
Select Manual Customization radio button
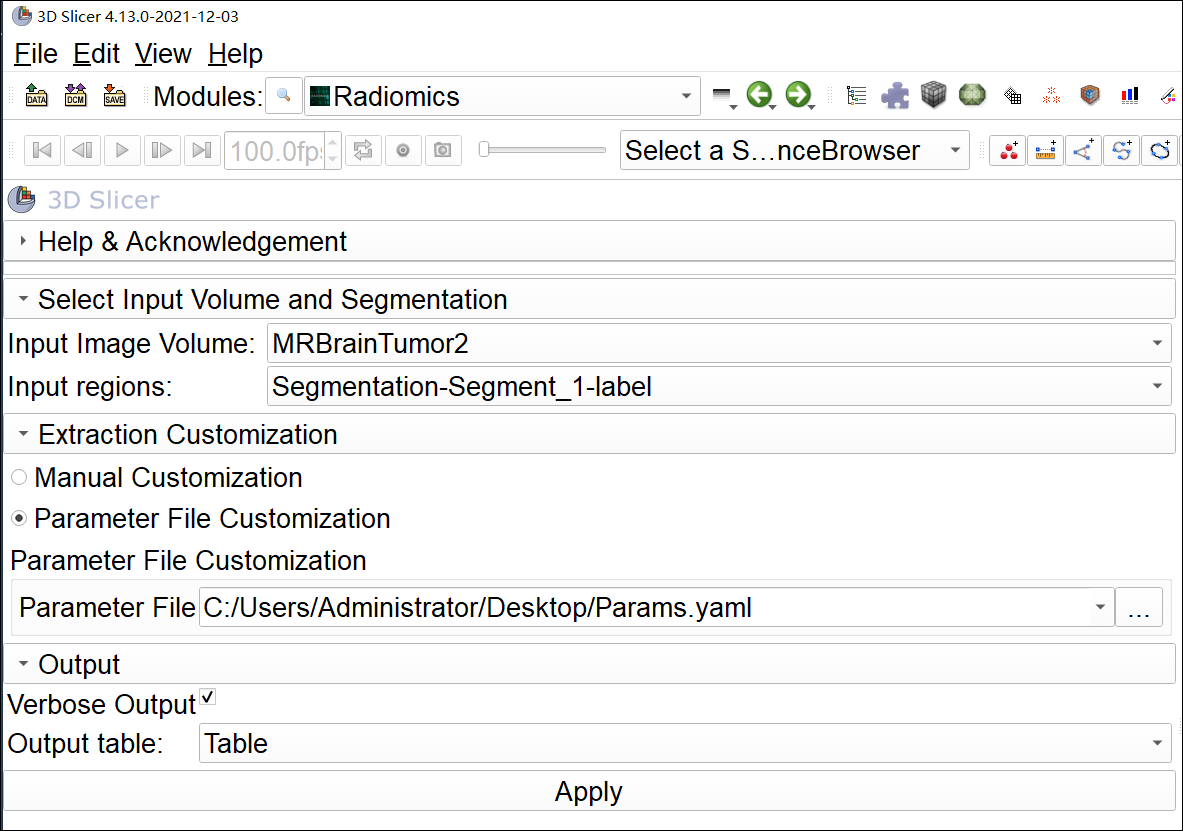tap(19, 478)
